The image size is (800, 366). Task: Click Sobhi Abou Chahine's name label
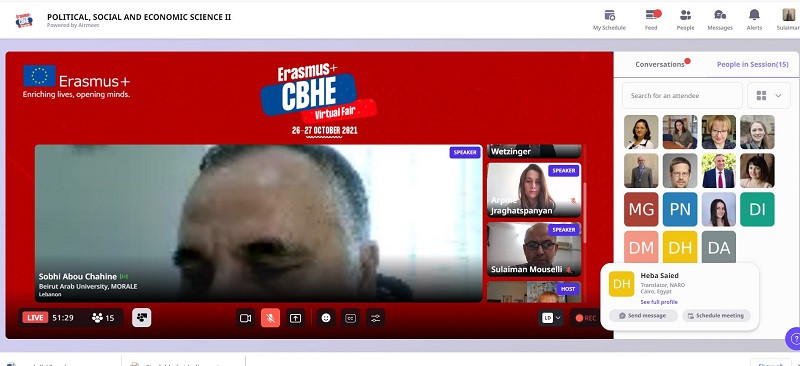[78, 276]
